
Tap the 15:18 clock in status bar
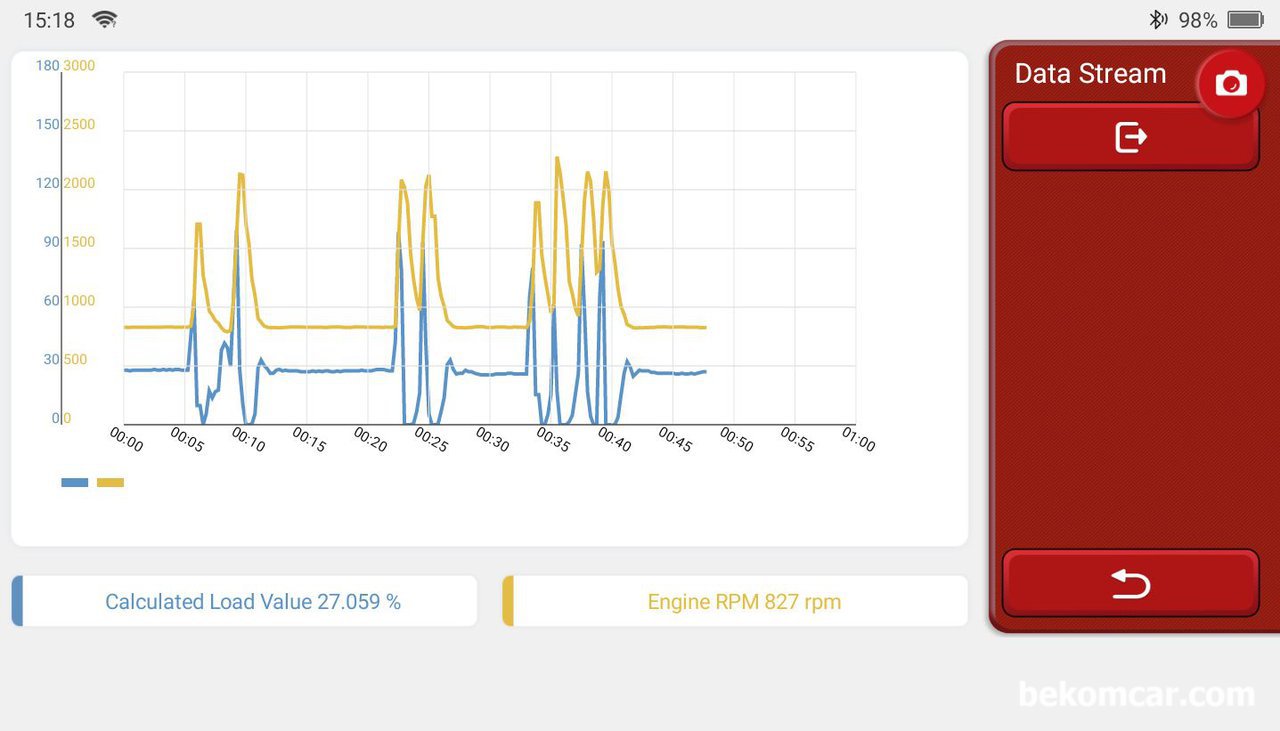tap(49, 20)
